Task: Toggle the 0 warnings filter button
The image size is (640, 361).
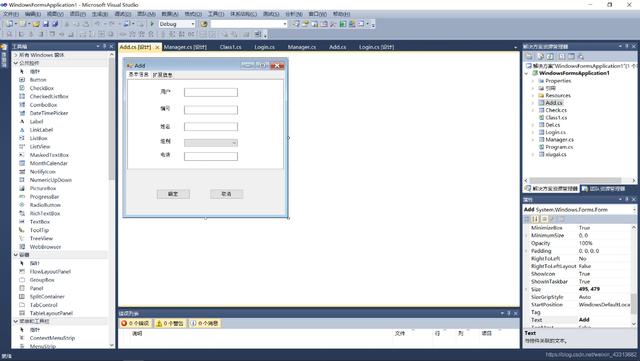Action: tap(170, 323)
